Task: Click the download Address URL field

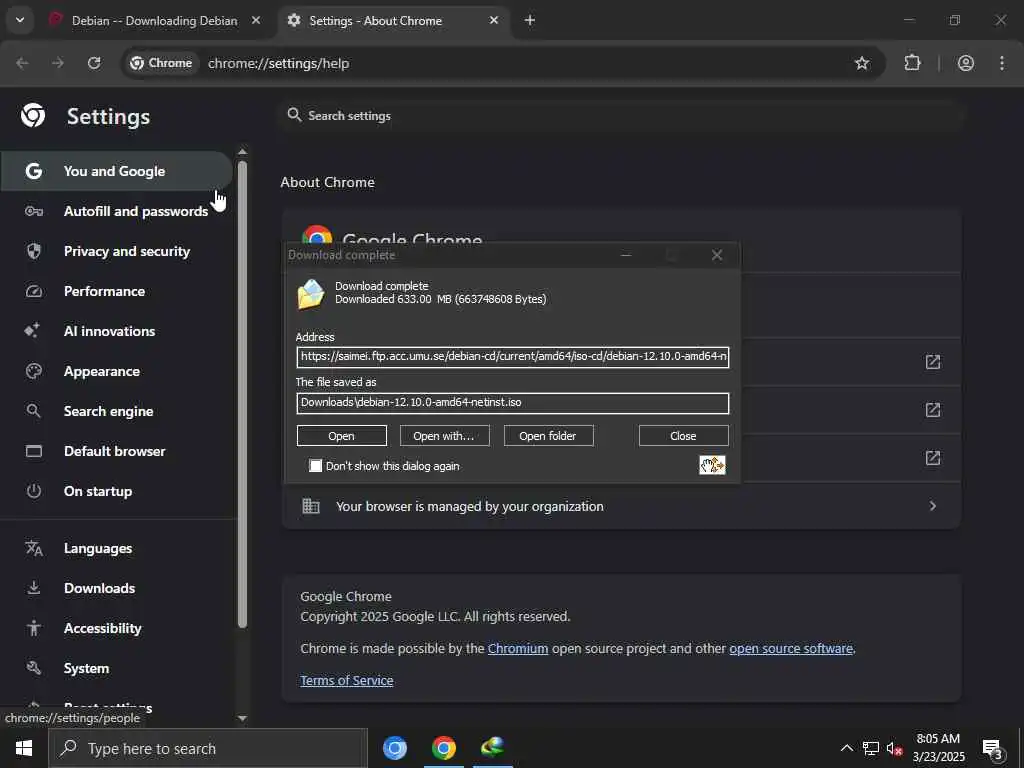Action: (513, 357)
